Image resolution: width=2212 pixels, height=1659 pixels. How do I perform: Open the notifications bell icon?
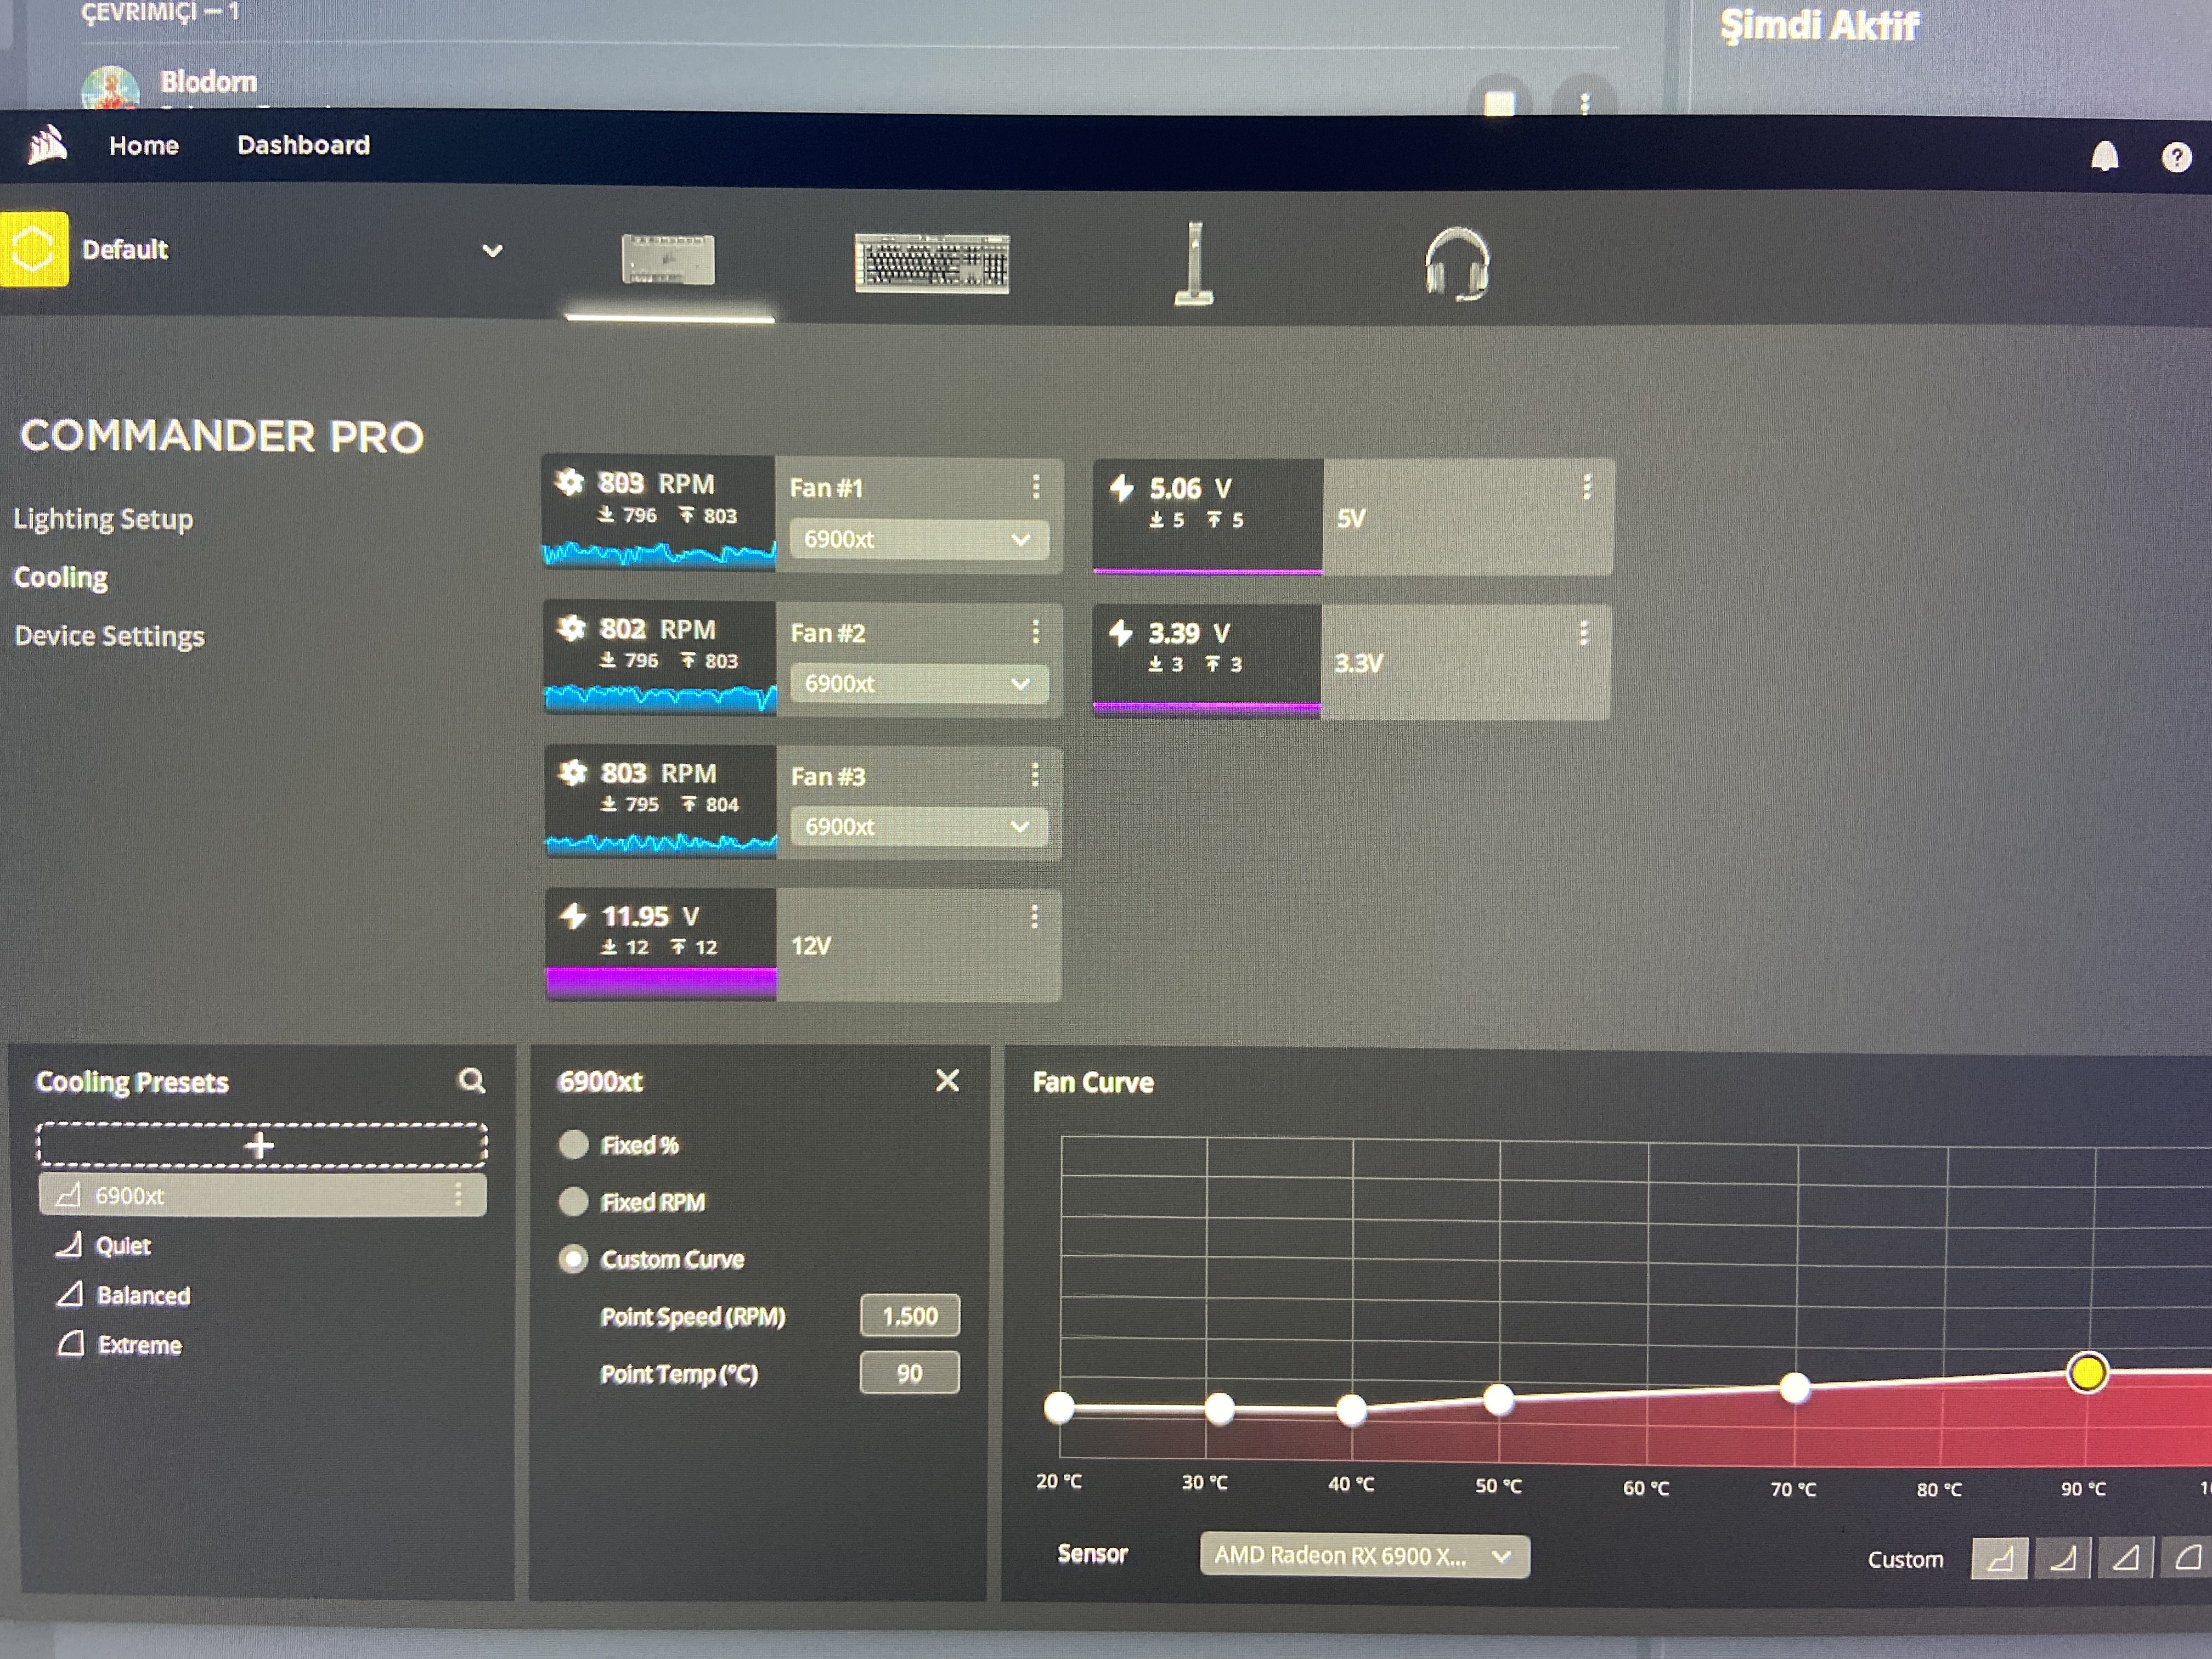pos(2104,157)
